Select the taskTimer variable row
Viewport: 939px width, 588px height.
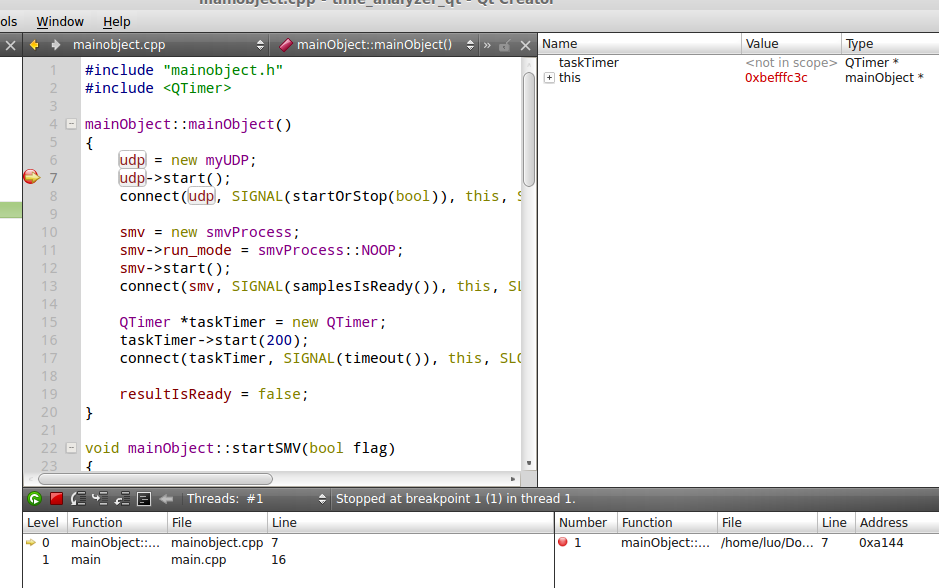(738, 62)
